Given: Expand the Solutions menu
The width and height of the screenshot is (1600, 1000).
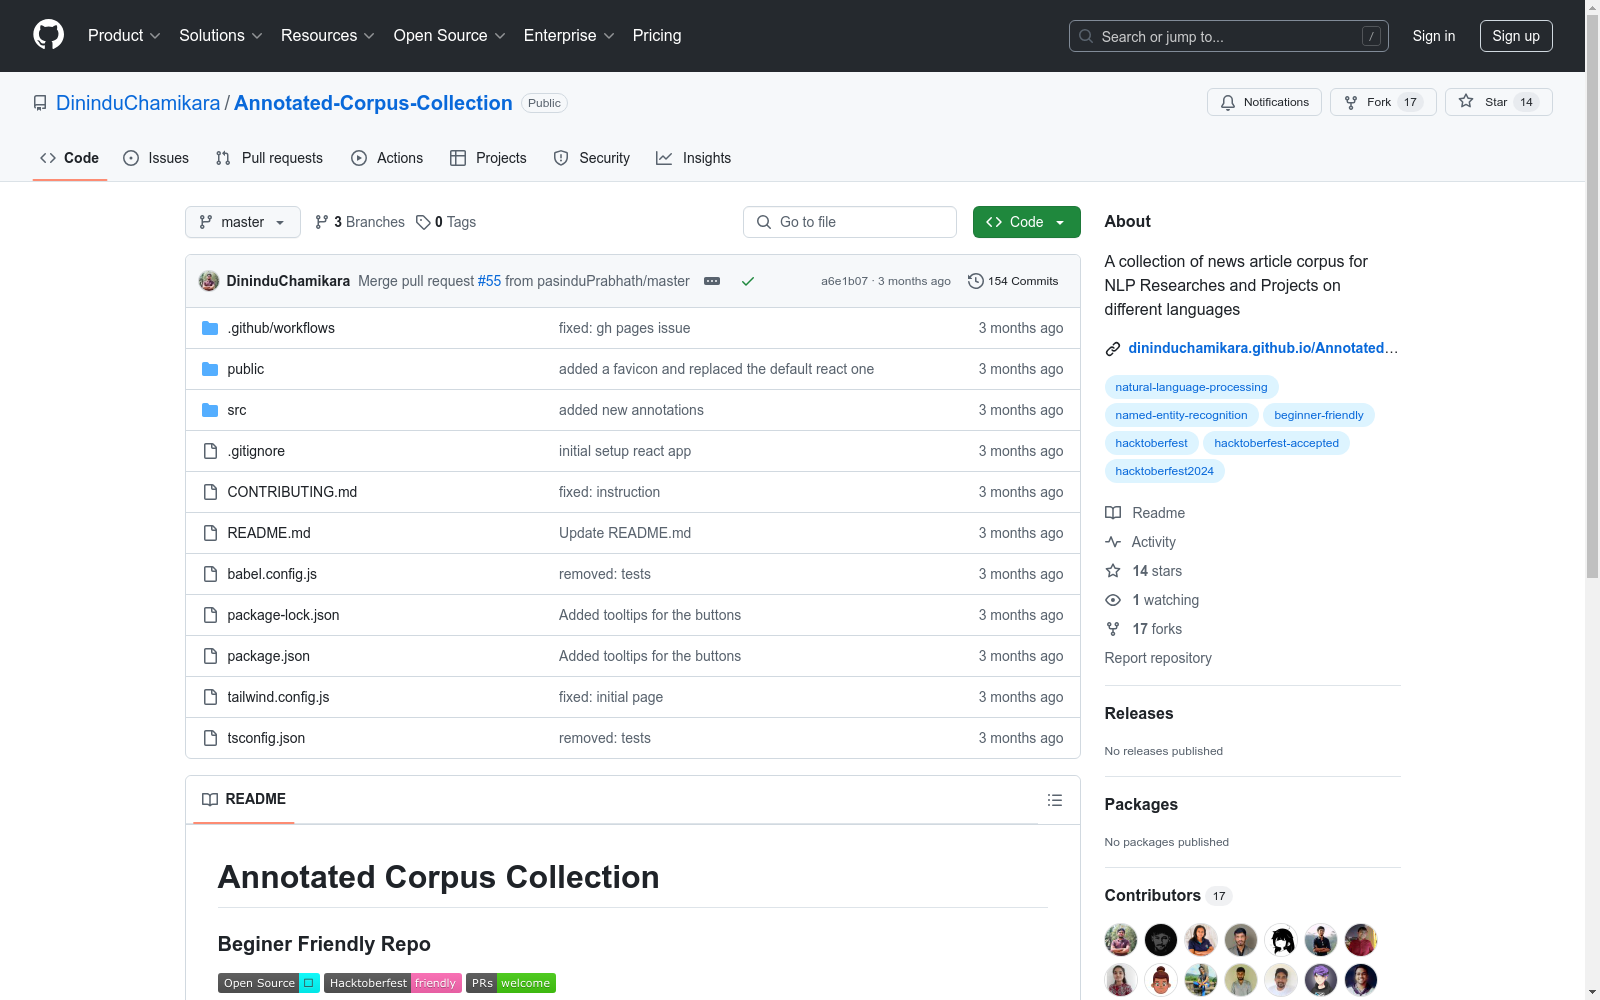Looking at the screenshot, I should click(221, 36).
